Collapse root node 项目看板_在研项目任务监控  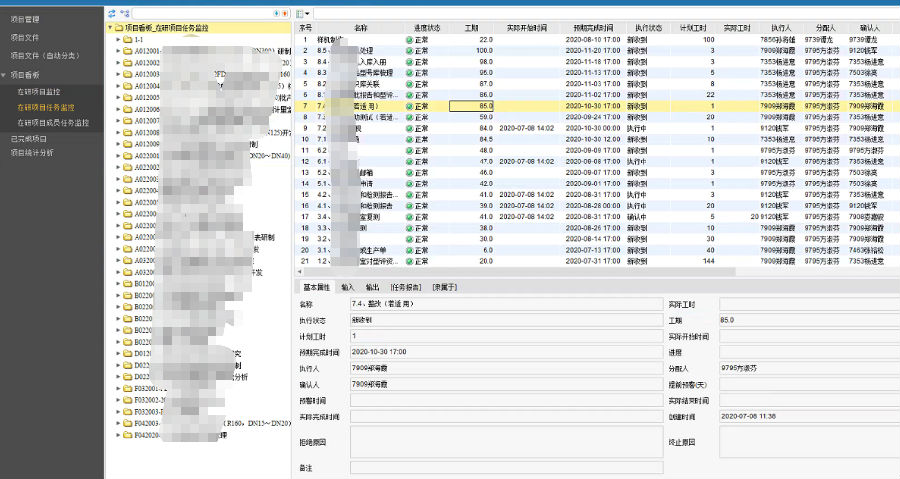[109, 28]
